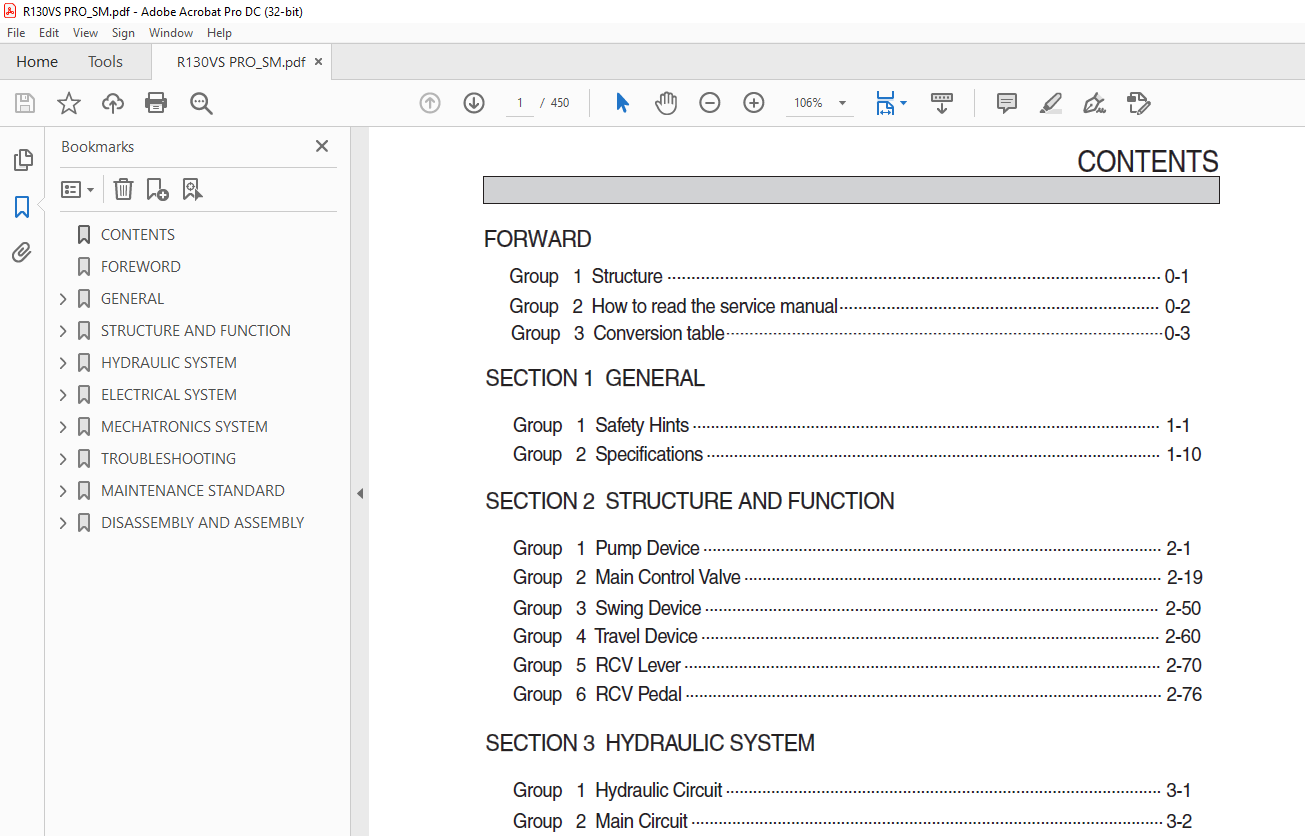This screenshot has height=836, width=1305.
Task: Expand MECHATRONICS SYSTEM bookmark
Action: 63,427
